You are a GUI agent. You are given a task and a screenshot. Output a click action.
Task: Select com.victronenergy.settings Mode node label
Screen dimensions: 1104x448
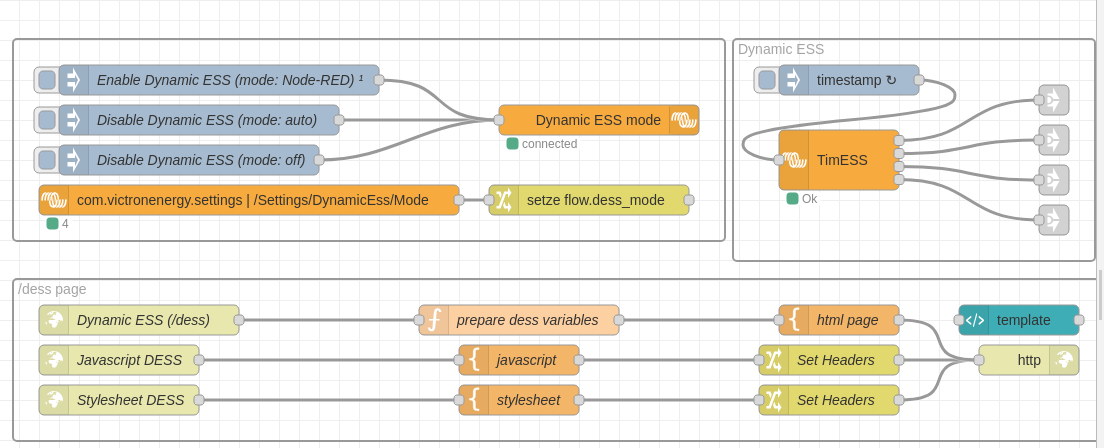[253, 200]
